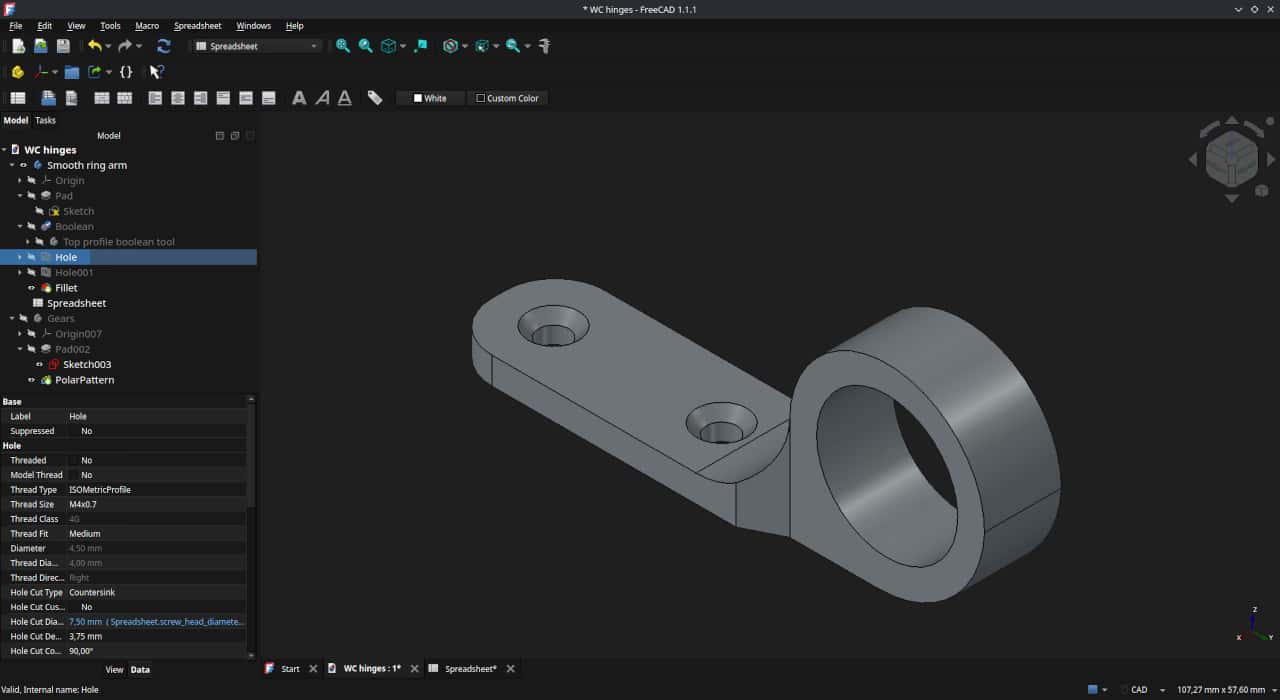1280x700 pixels.
Task: Refresh the document with the recompute icon
Action: (x=164, y=46)
